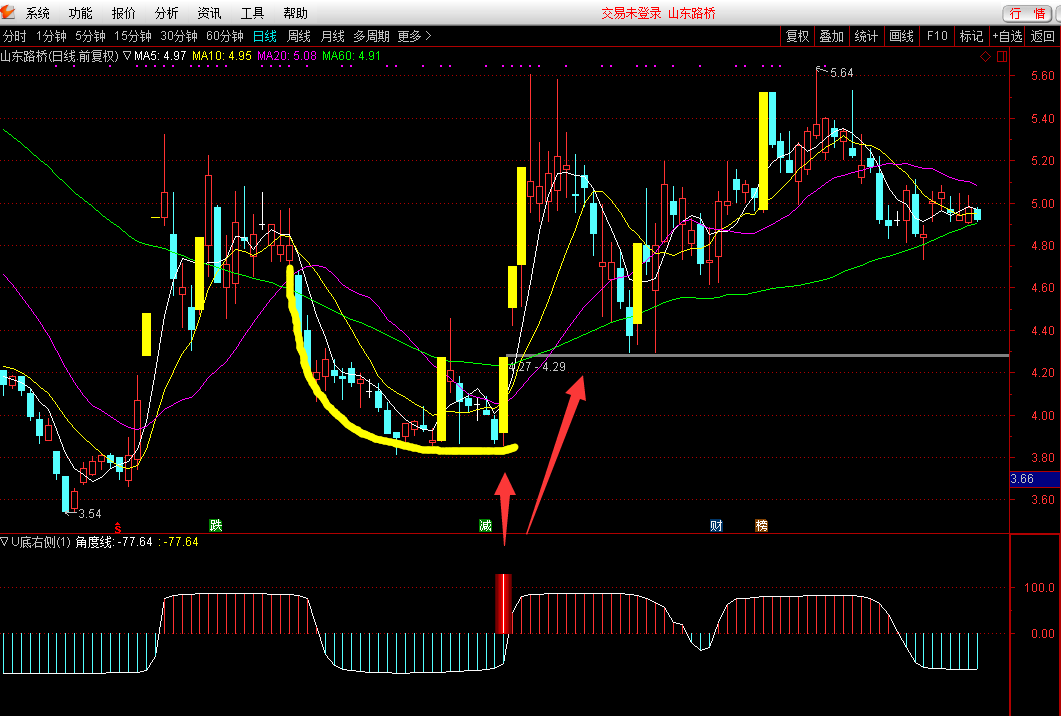Click the red split-panel layout icon

1002,57
